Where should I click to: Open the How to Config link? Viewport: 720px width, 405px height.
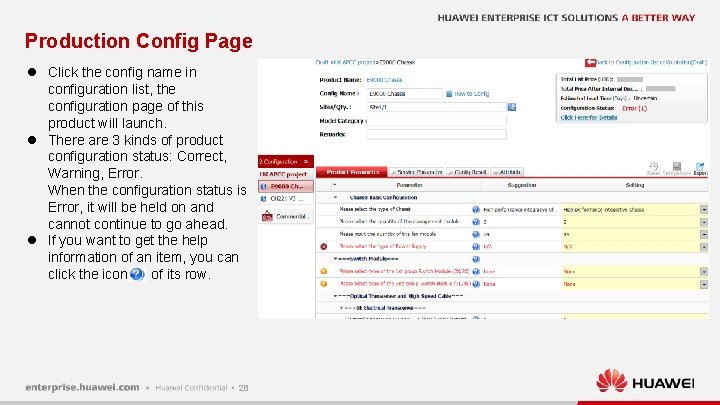pyautogui.click(x=472, y=94)
